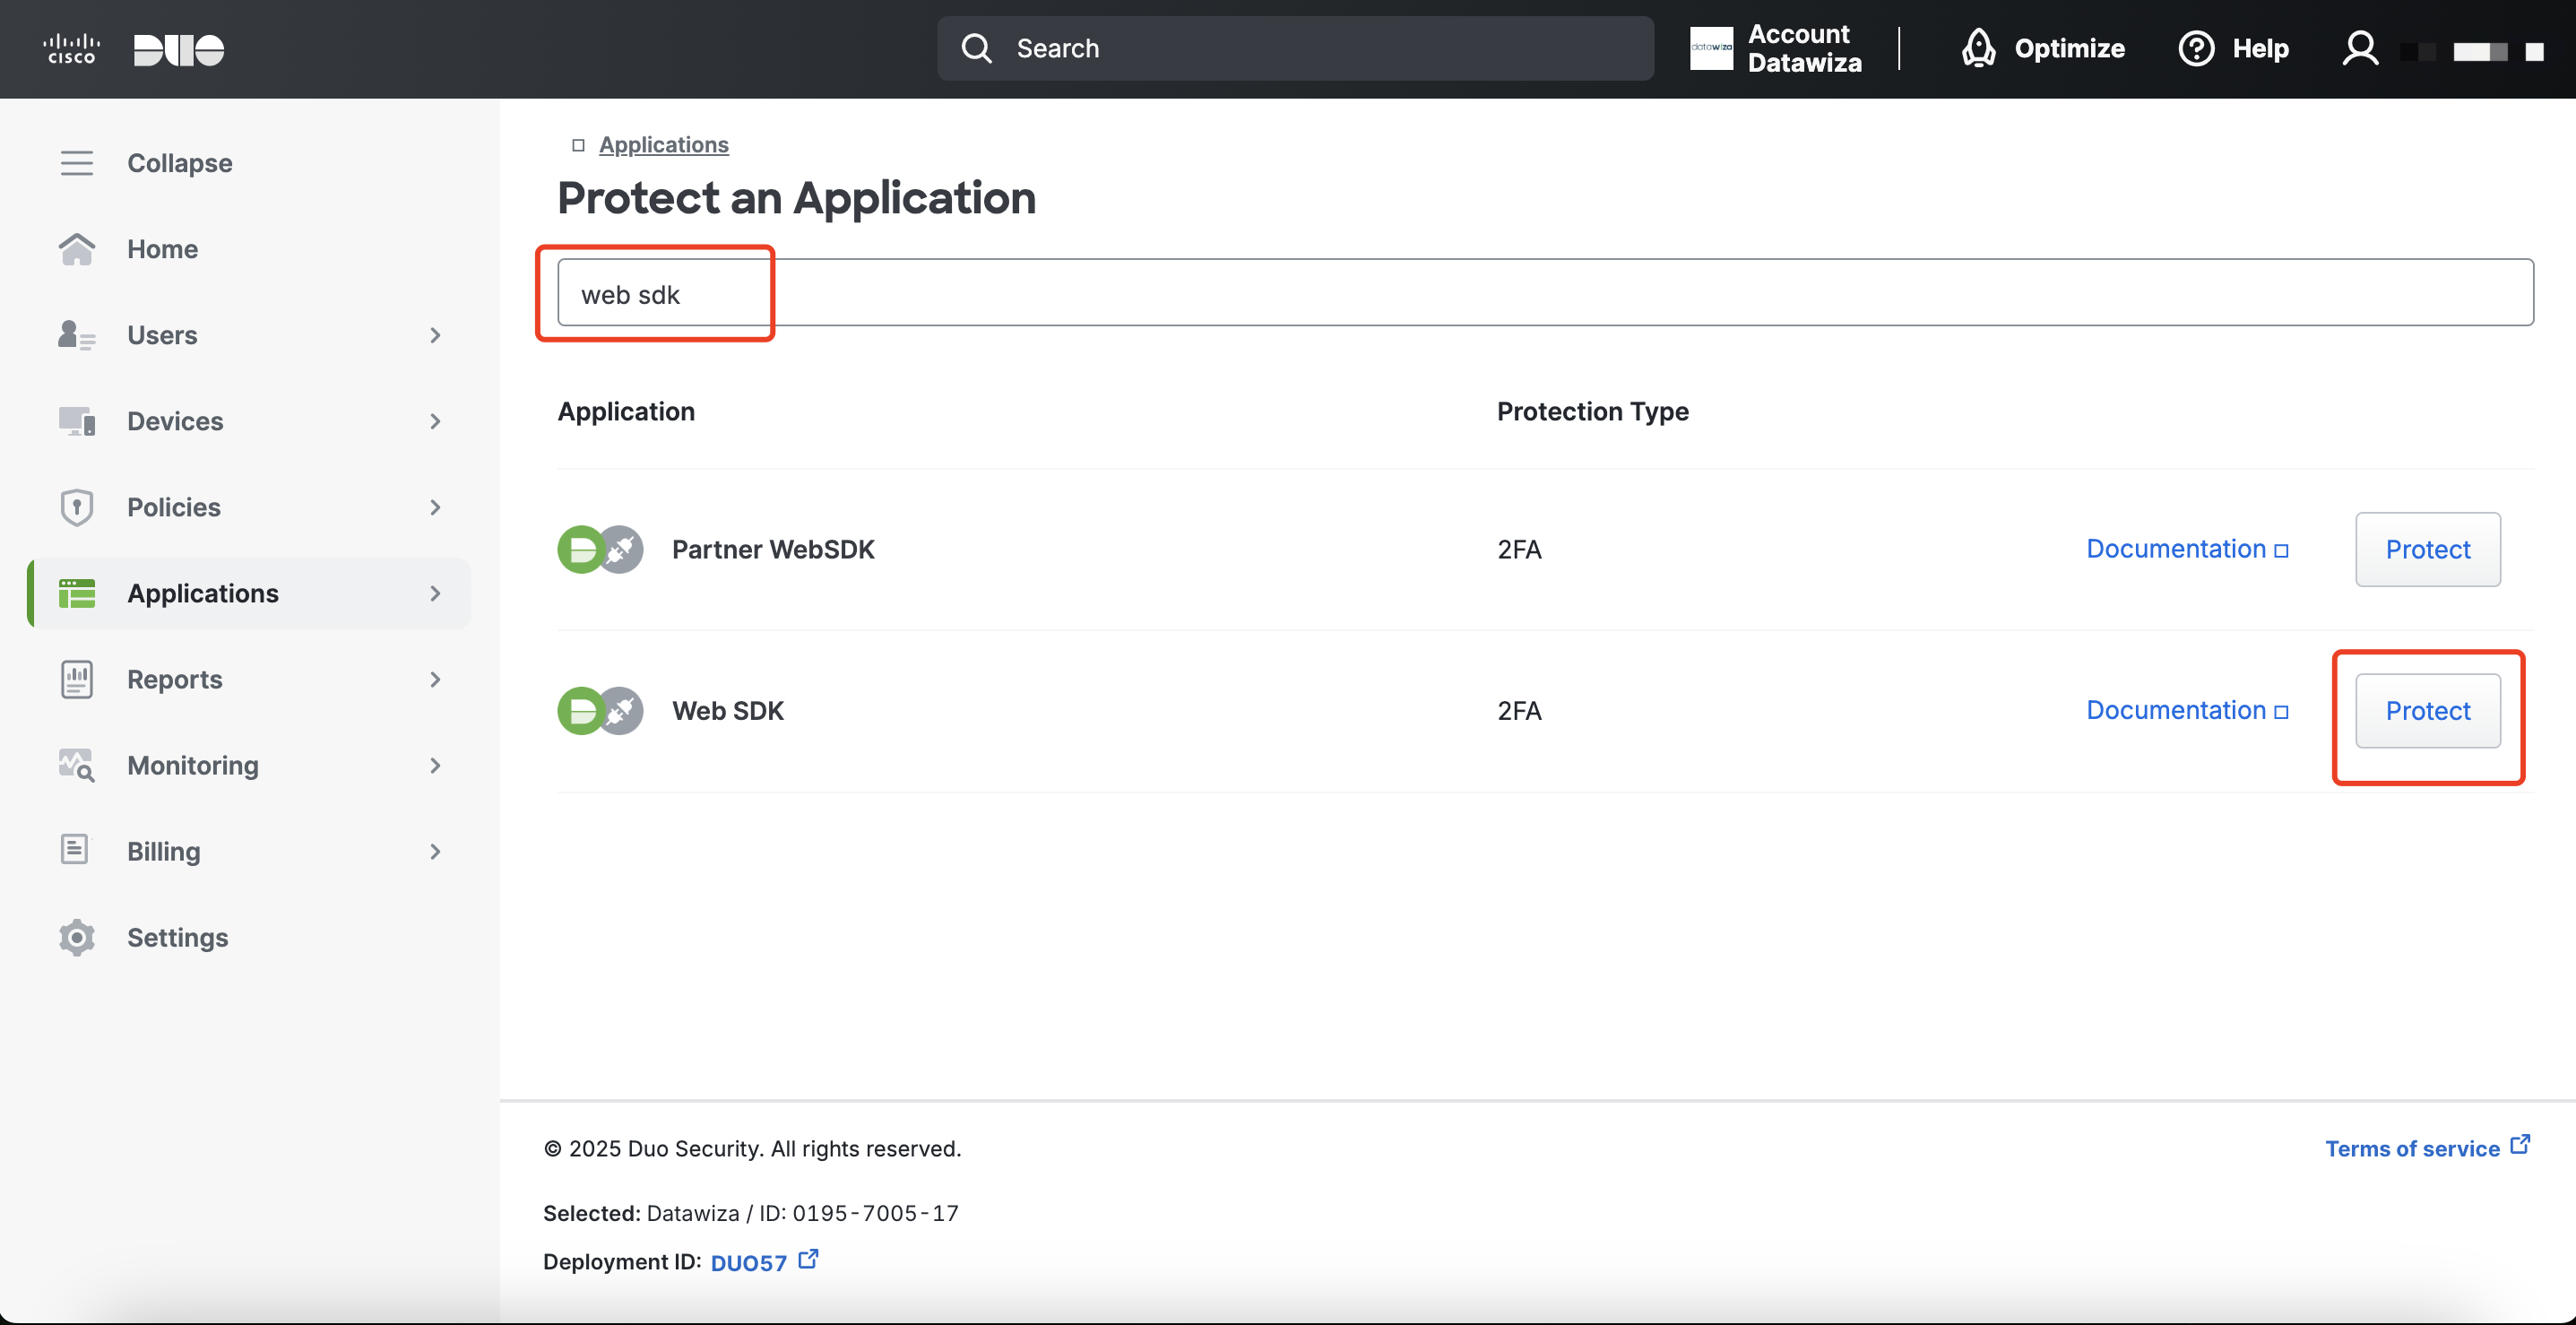Viewport: 2576px width, 1325px height.
Task: Click the application filter field containing web sdk
Action: 1545,292
